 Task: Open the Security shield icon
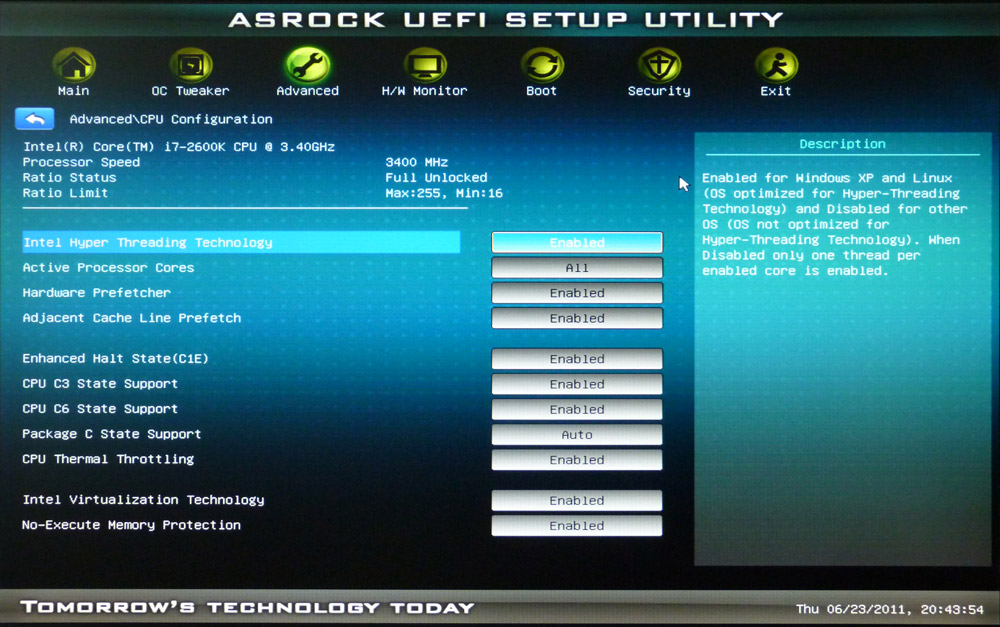click(659, 65)
